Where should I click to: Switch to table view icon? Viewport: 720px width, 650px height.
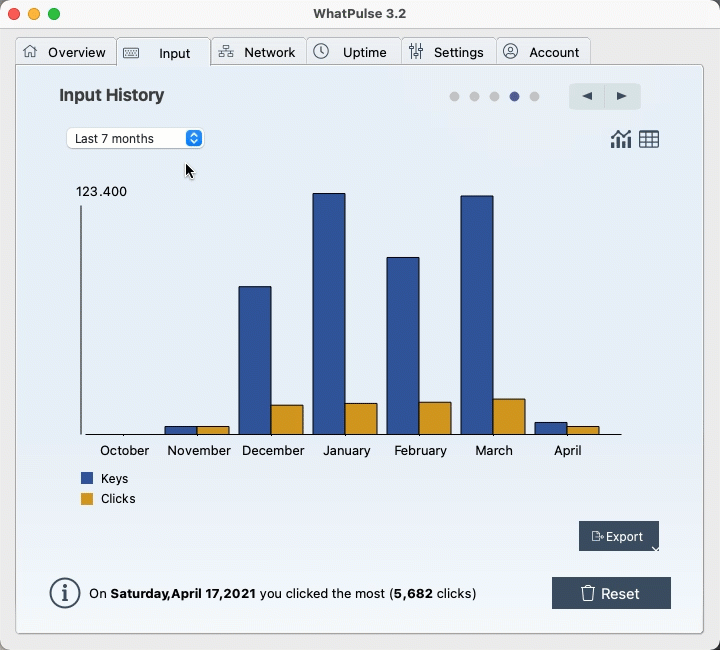click(649, 139)
